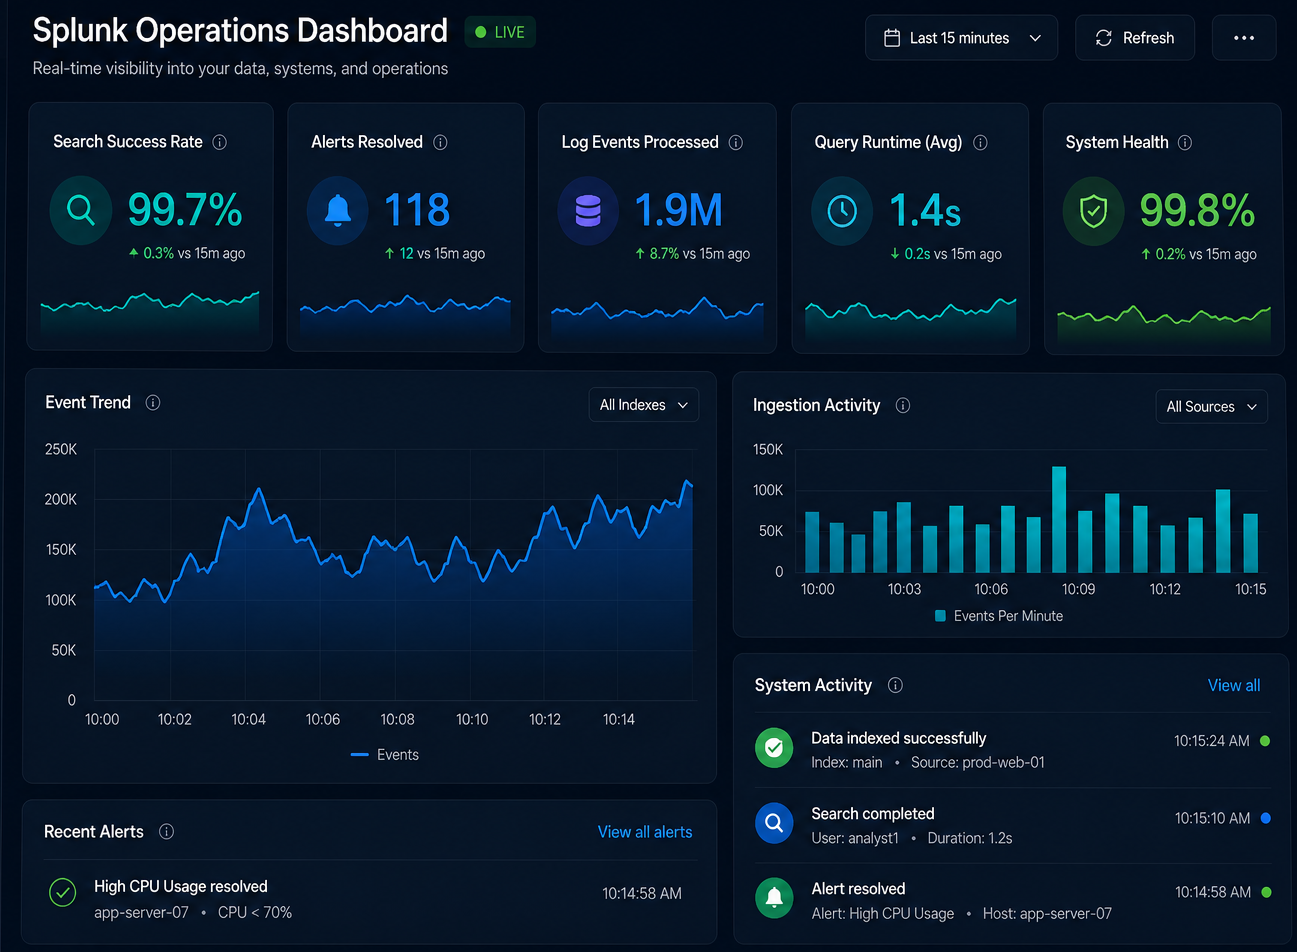Click the Refresh button
Image resolution: width=1297 pixels, height=952 pixels.
coord(1135,38)
